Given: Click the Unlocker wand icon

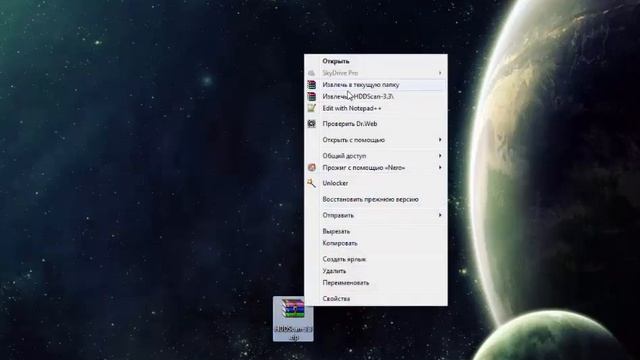Looking at the screenshot, I should point(311,183).
